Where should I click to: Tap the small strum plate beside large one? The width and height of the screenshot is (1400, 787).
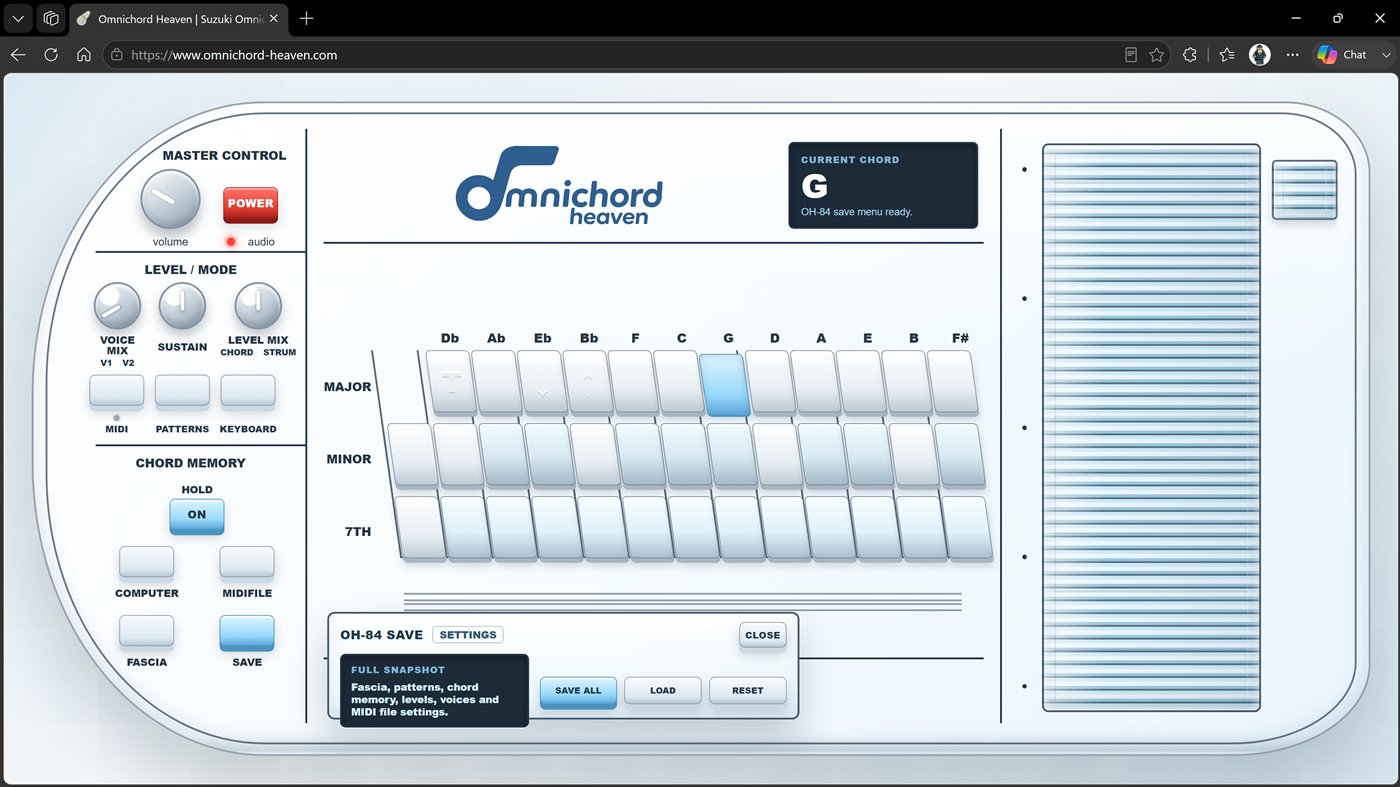[1305, 189]
